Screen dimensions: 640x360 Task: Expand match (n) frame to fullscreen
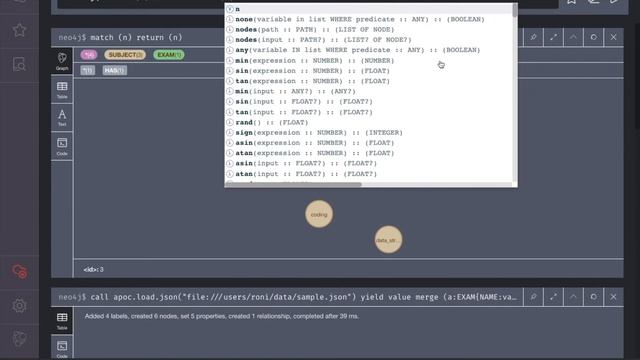tap(553, 37)
